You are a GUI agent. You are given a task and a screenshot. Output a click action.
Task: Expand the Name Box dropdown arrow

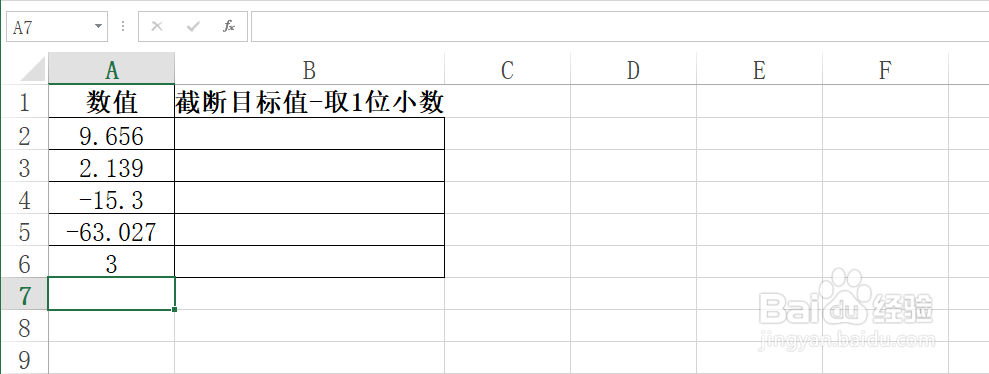point(98,26)
